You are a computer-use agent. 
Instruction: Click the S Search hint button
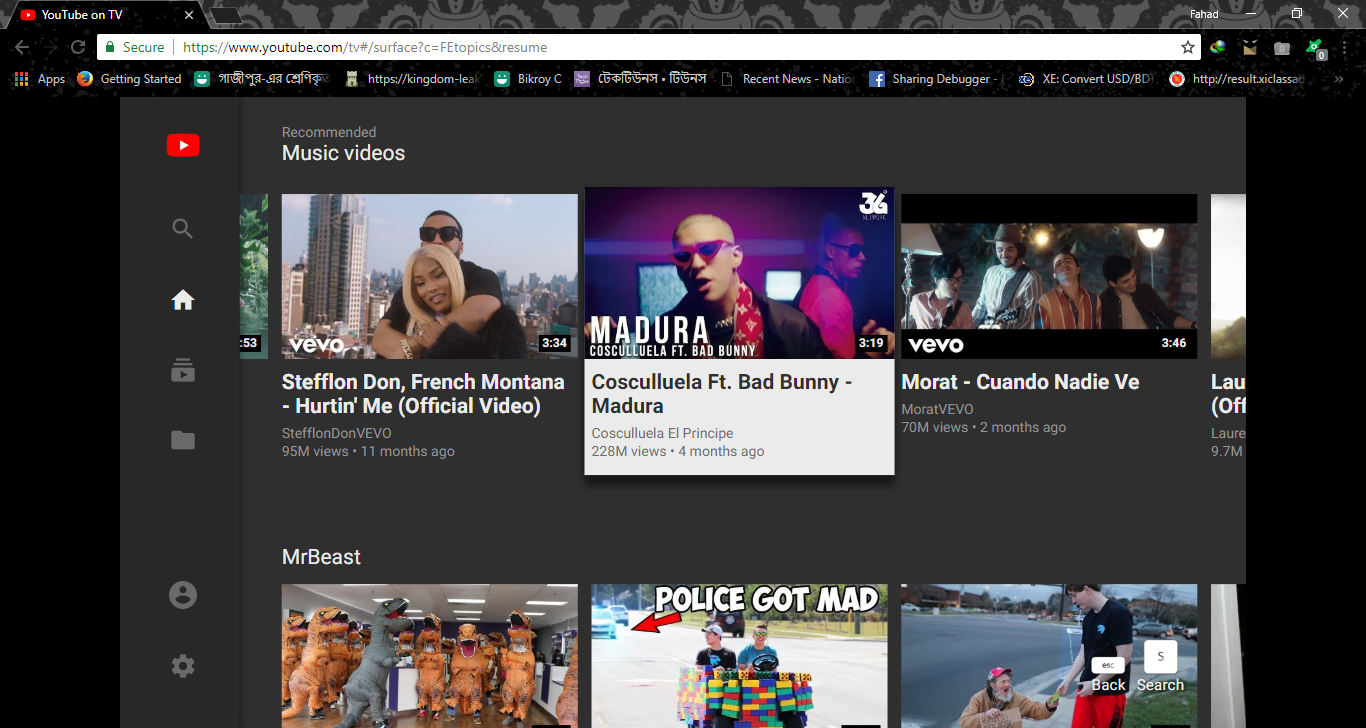coord(1160,667)
